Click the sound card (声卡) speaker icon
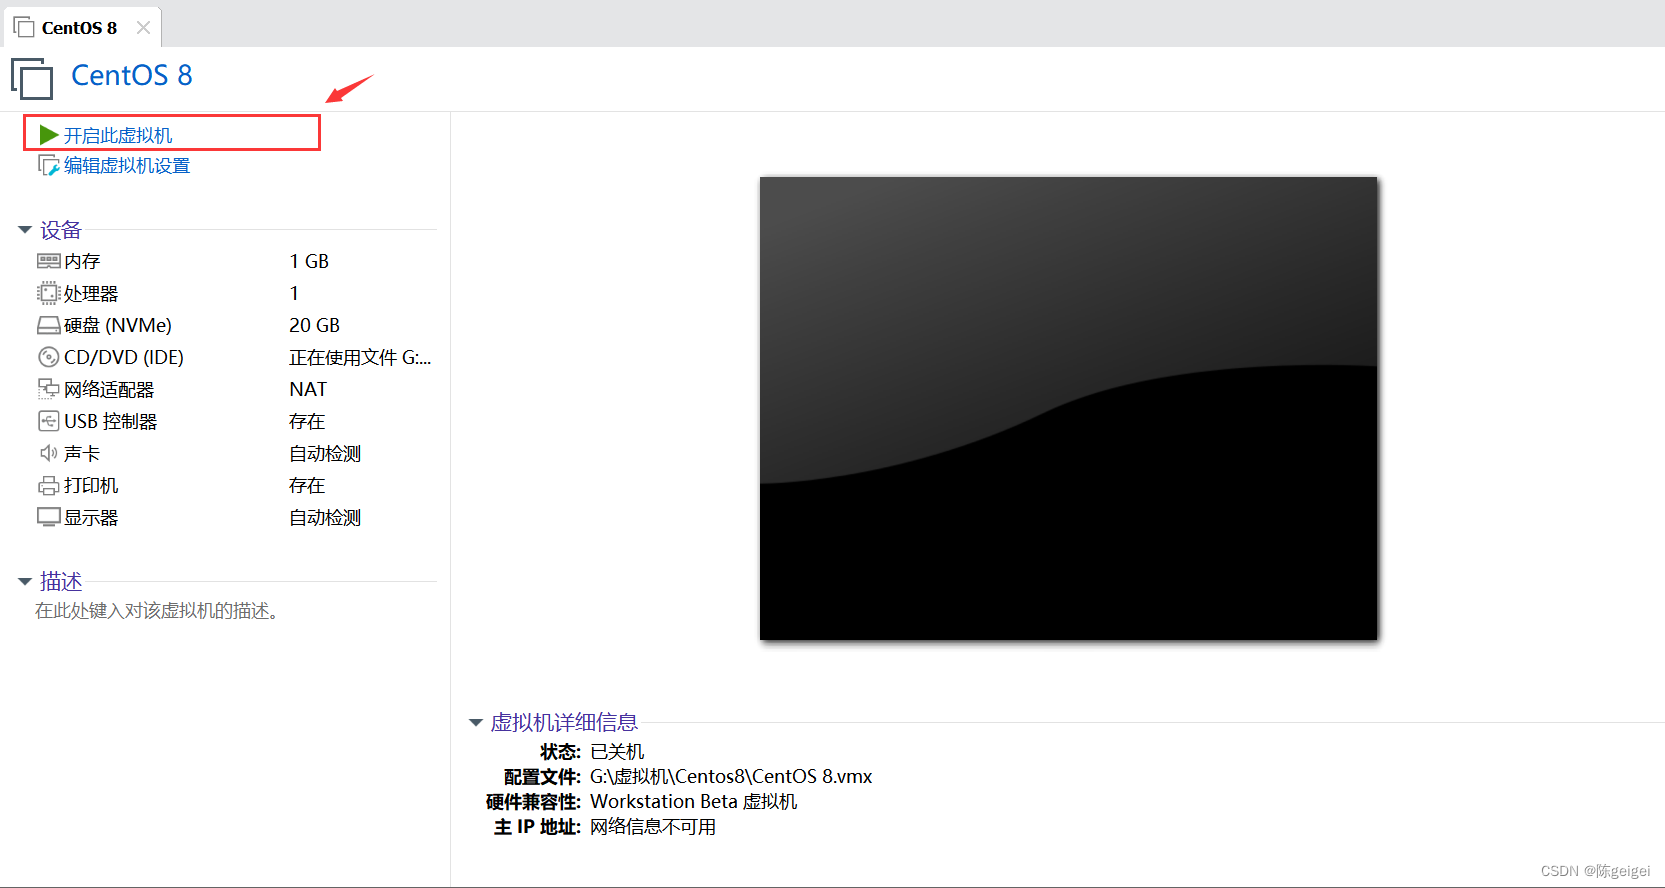 [49, 453]
